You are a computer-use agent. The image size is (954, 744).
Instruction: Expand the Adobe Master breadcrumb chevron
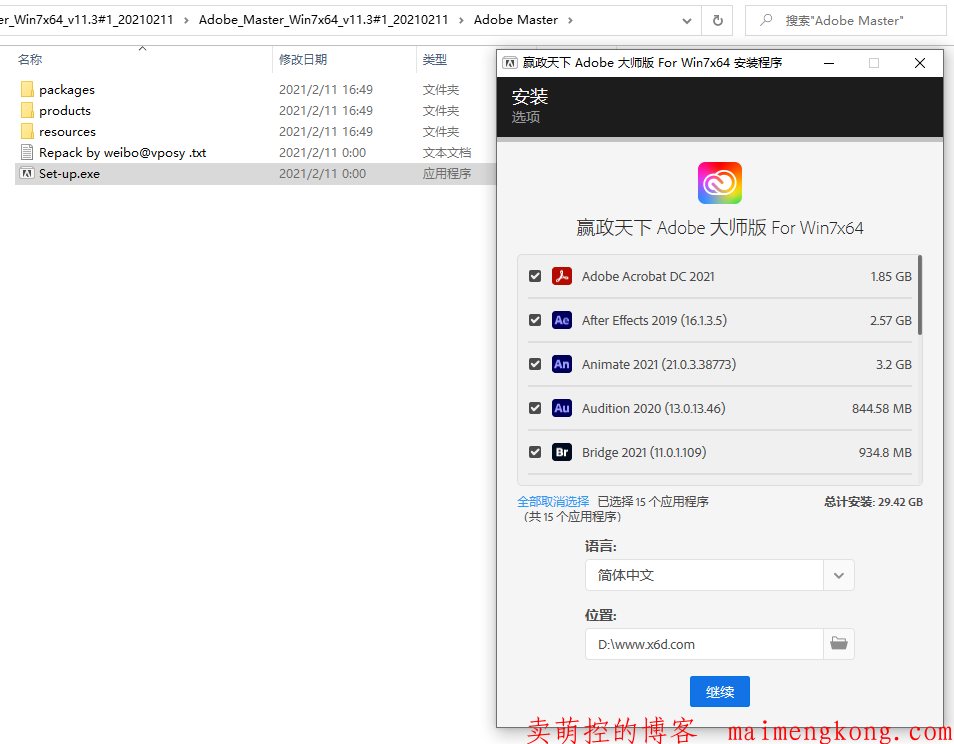point(570,20)
